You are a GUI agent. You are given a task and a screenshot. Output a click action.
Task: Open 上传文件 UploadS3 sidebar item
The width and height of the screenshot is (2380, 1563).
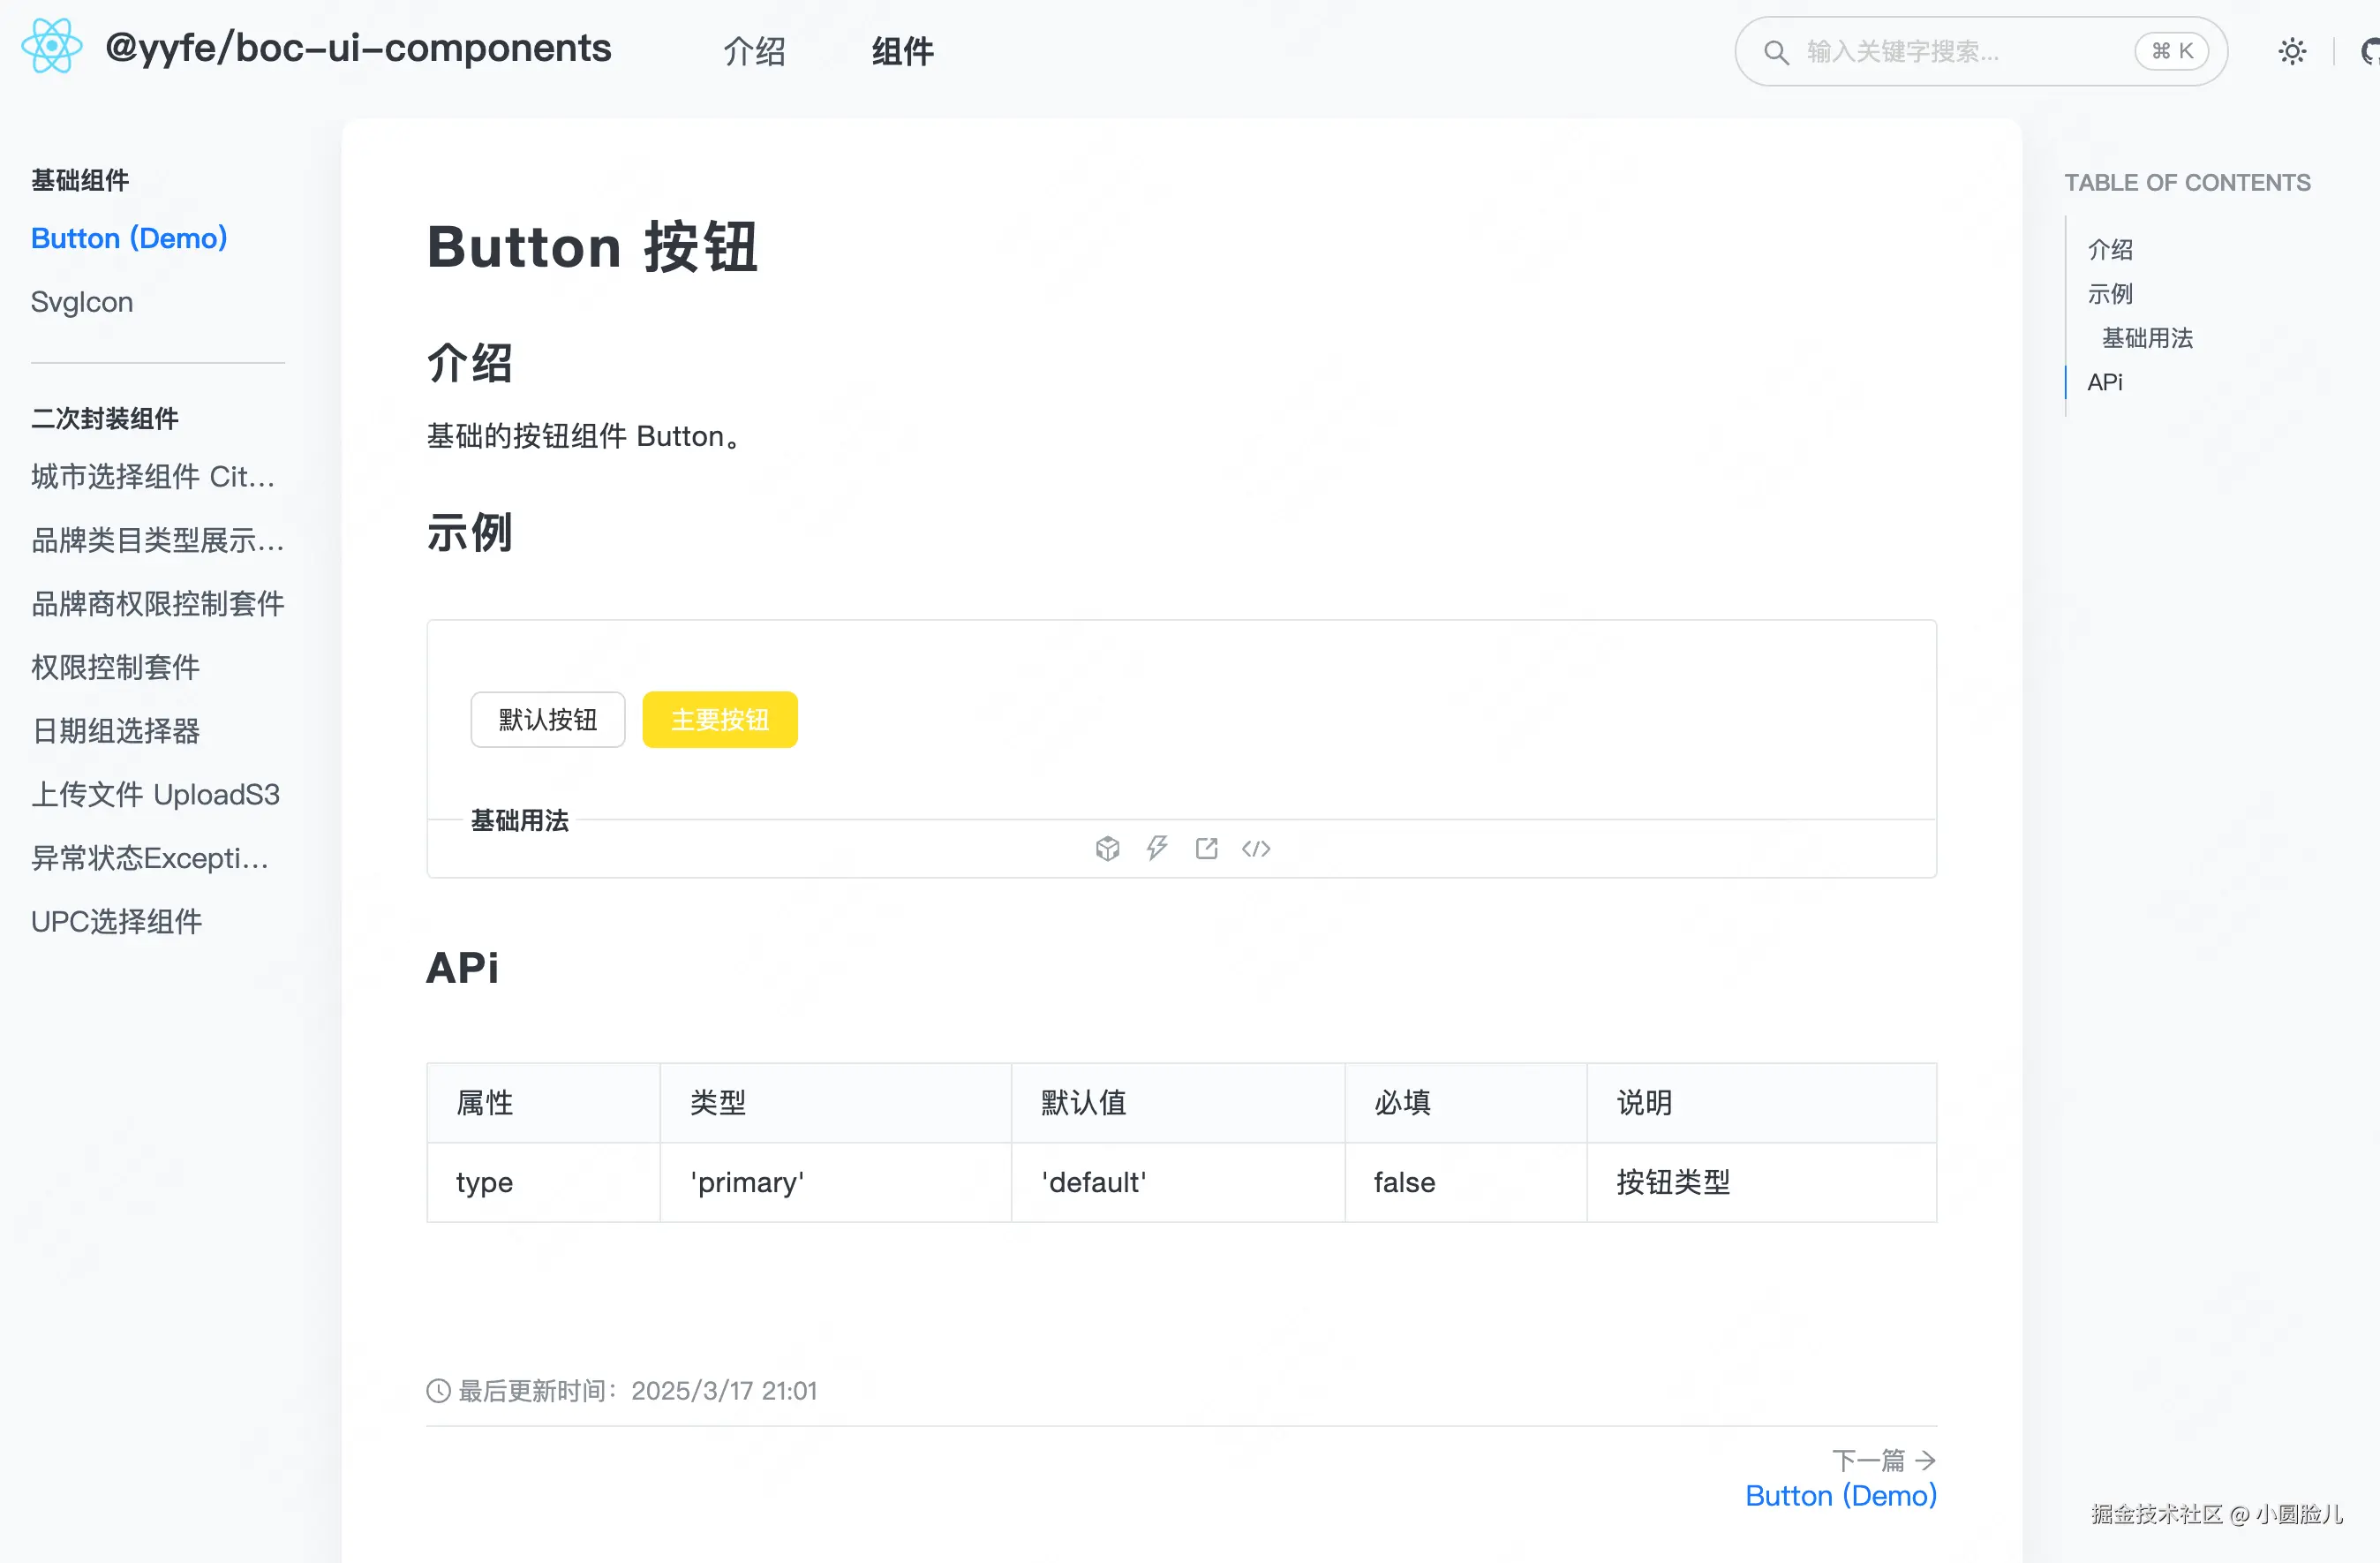click(155, 794)
